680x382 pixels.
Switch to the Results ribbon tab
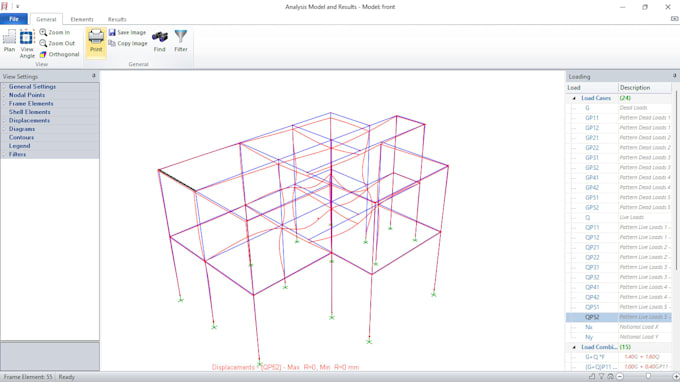pyautogui.click(x=117, y=20)
